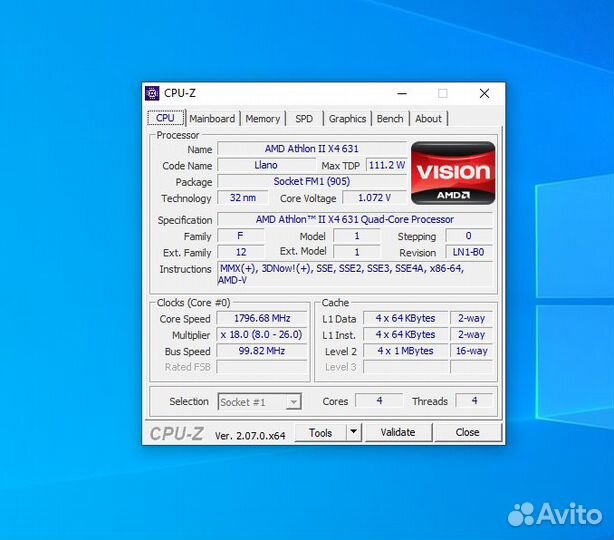Click the Instructions field listing MMX(+)

355,274
